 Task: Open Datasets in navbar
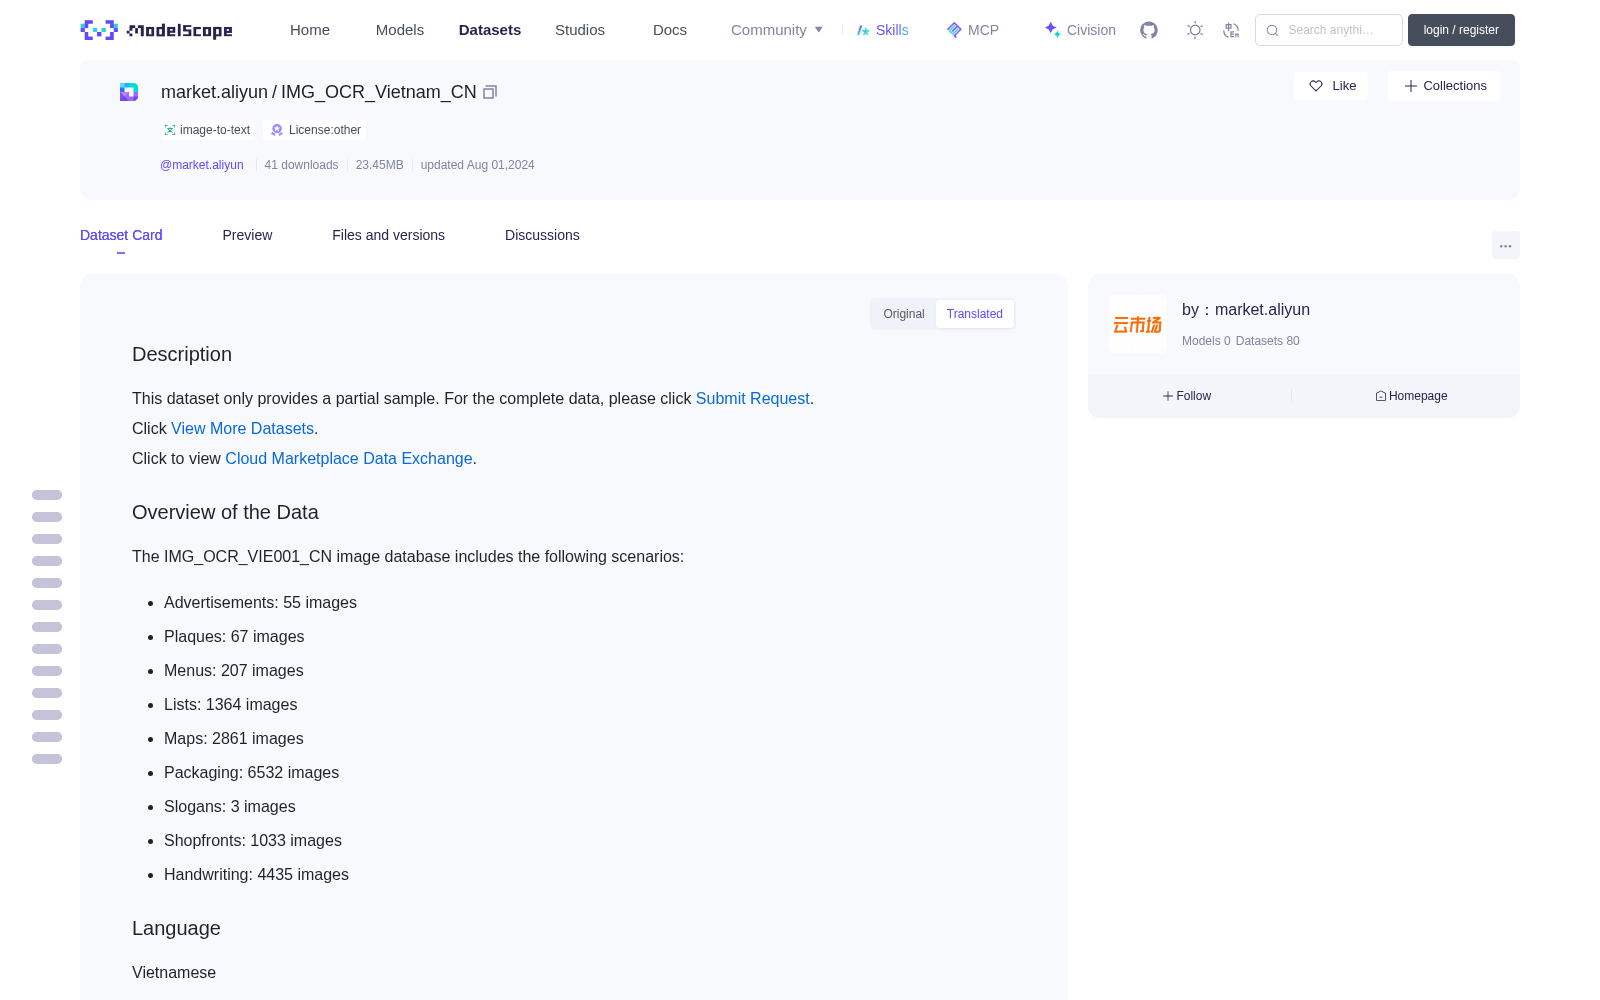point(490,30)
